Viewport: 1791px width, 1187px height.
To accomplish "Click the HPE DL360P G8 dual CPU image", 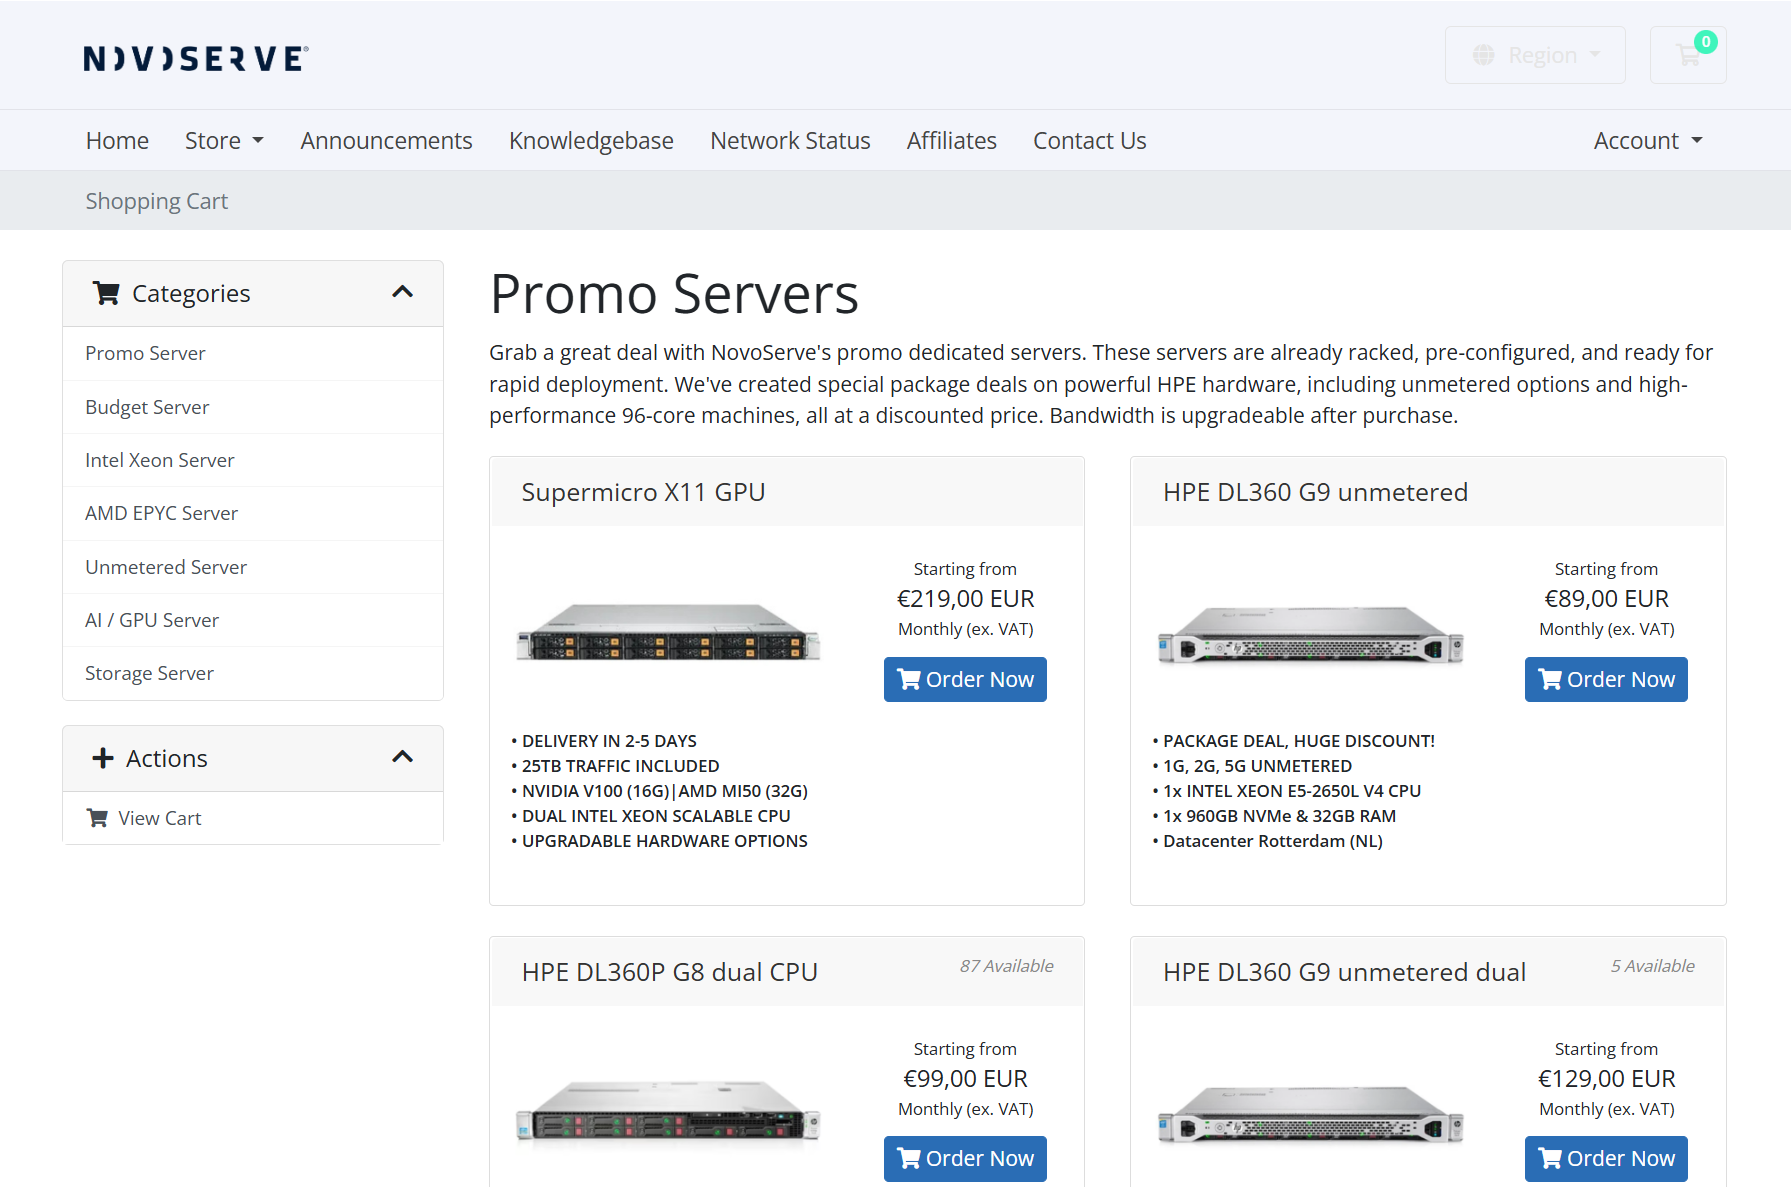I will [x=668, y=1111].
